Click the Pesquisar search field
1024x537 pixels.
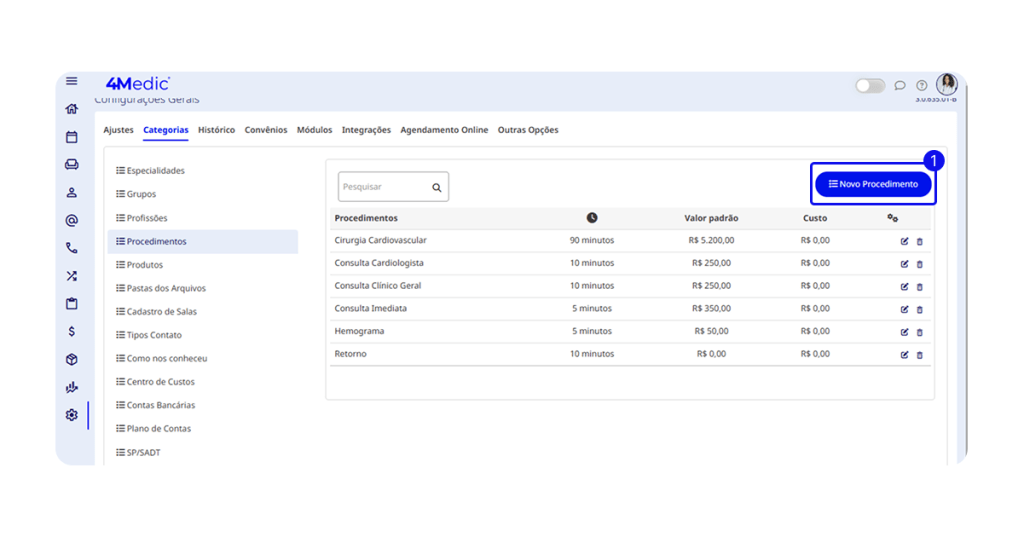[384, 187]
